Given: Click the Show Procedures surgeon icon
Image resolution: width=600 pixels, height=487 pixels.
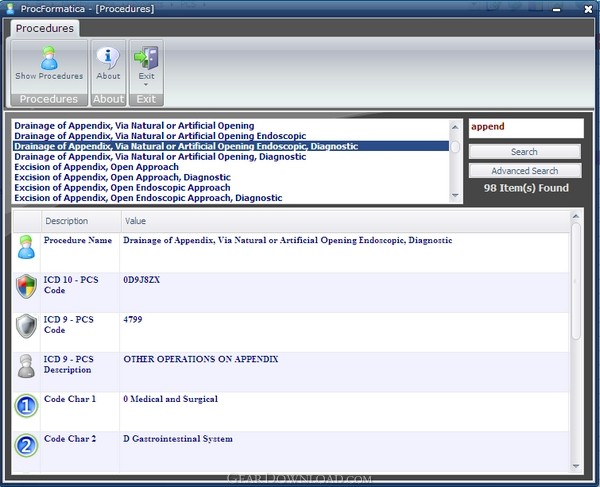Looking at the screenshot, I should (49, 58).
